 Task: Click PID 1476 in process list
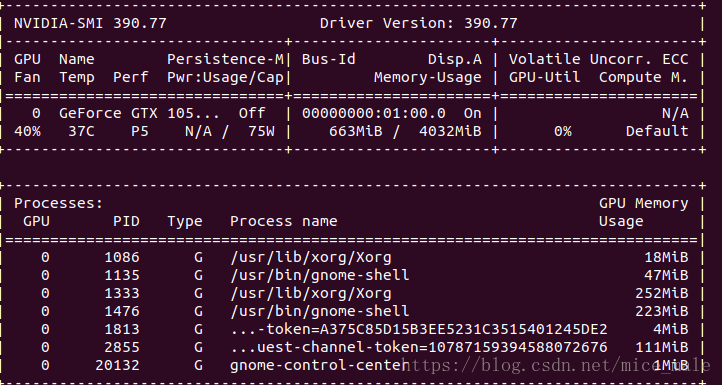coord(122,311)
